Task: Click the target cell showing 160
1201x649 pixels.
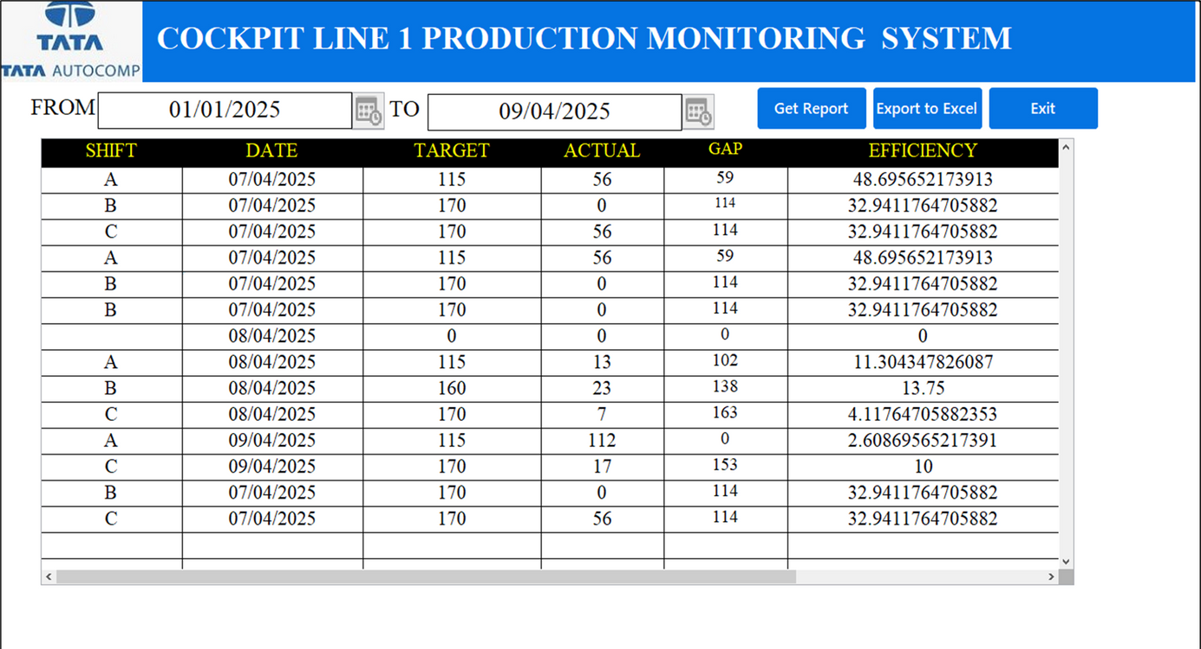Action: click(452, 388)
